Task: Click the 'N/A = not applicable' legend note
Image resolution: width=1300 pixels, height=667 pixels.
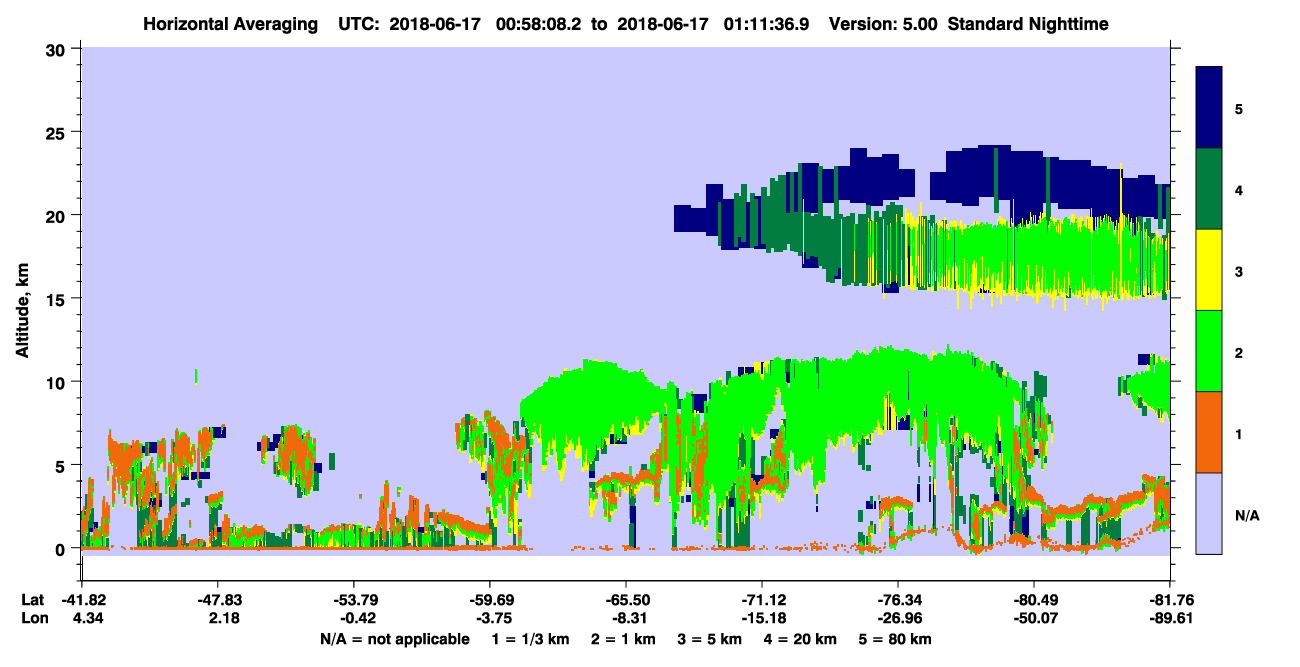Action: 394,639
